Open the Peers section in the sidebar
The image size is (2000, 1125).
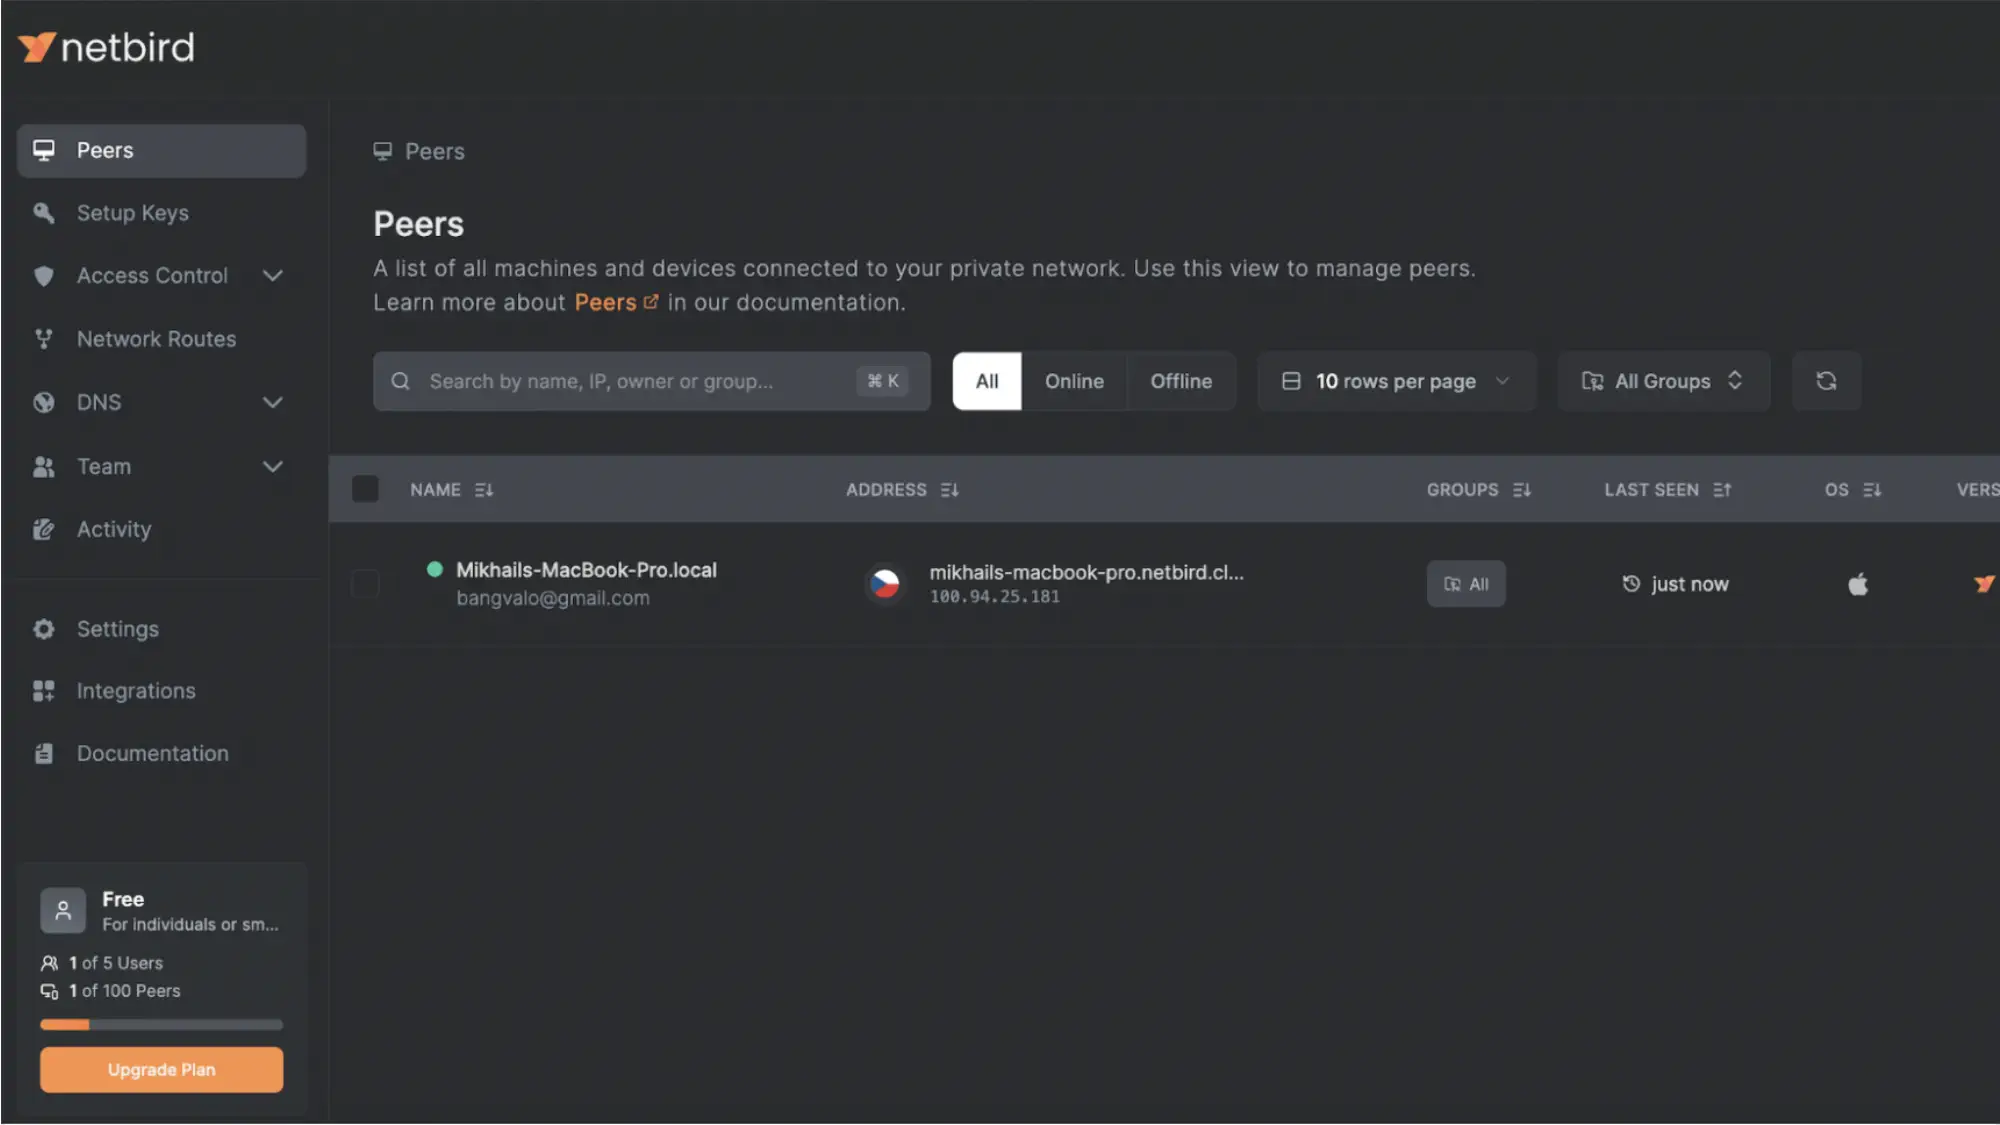coord(105,150)
